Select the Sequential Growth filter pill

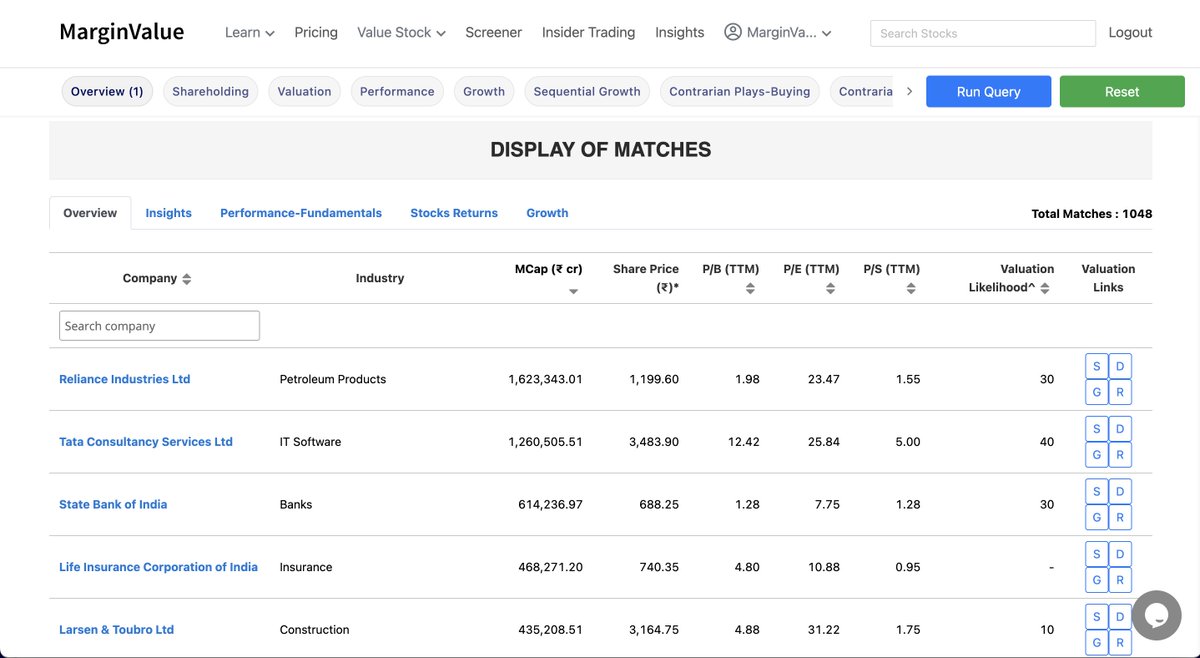587,91
